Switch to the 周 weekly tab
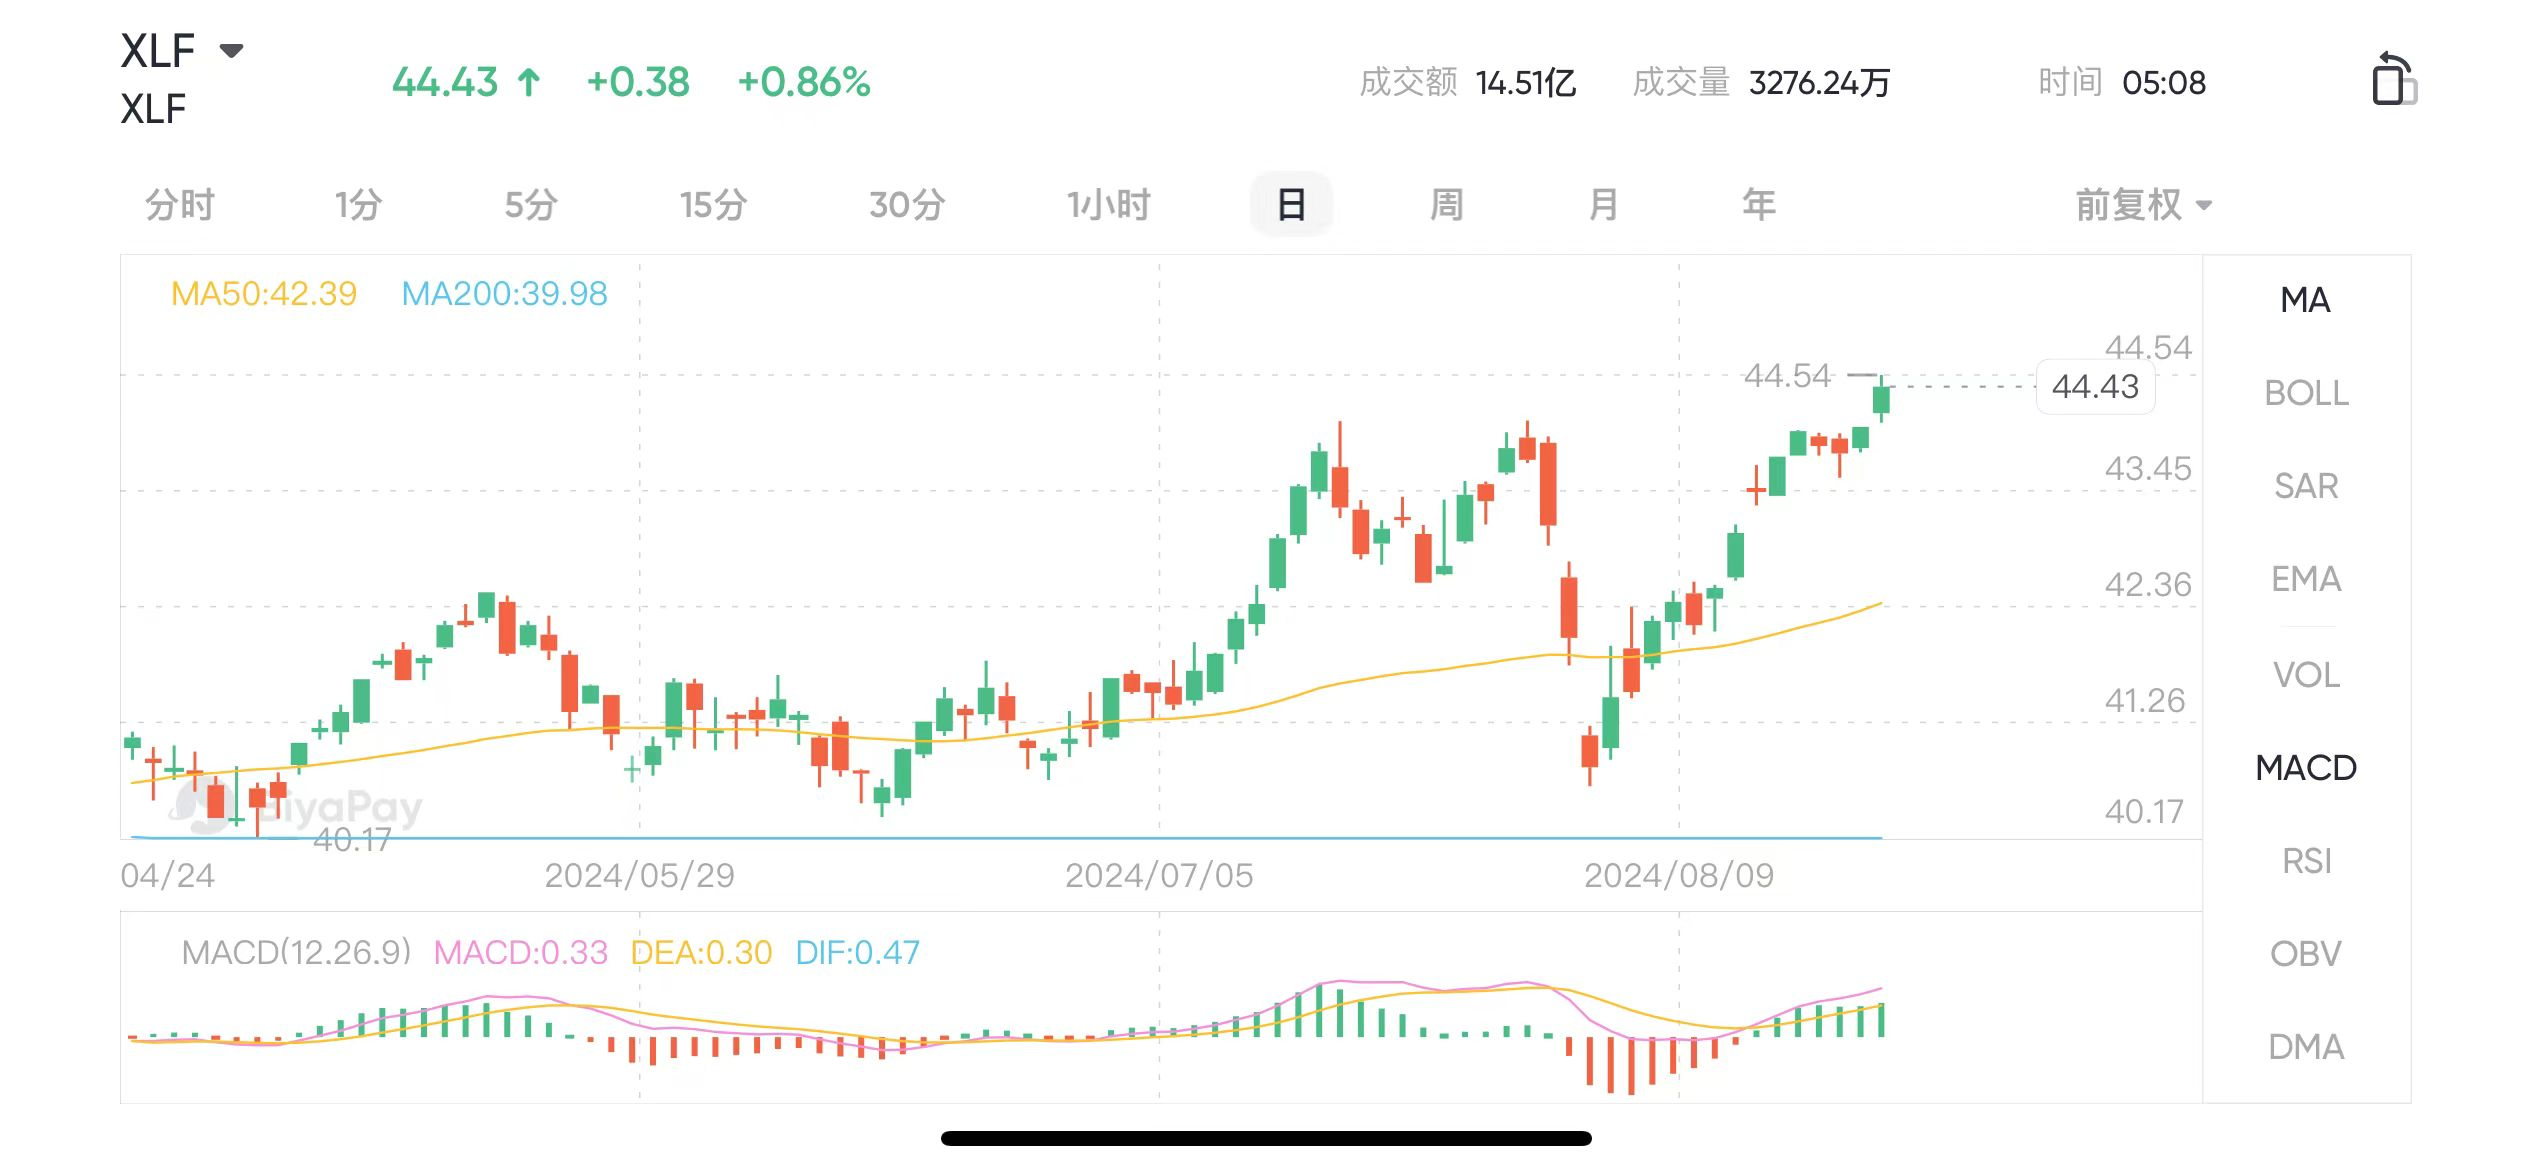2532x1170 pixels. point(1447,205)
